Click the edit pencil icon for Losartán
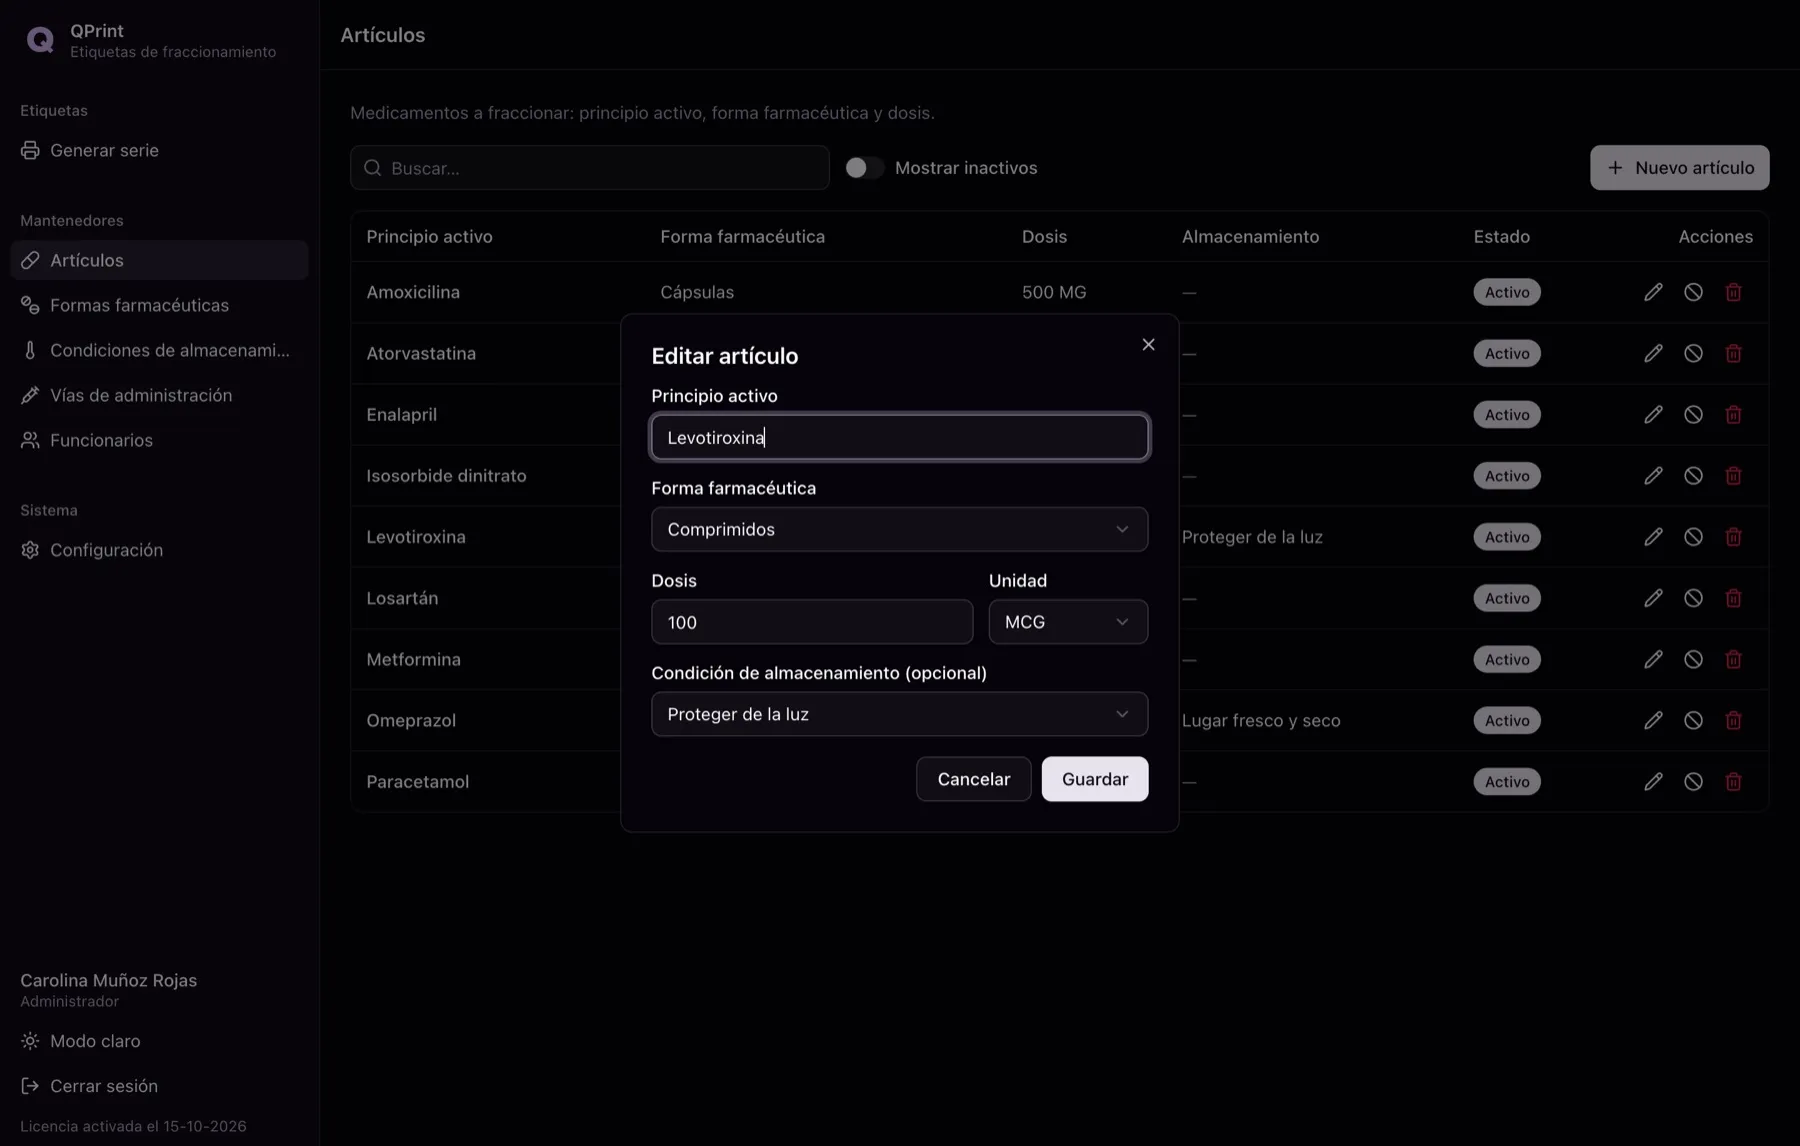This screenshot has width=1800, height=1146. (x=1653, y=598)
